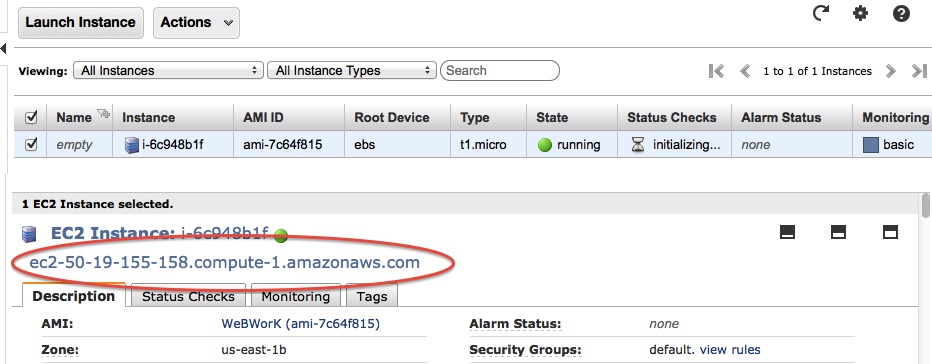The image size is (932, 364).
Task: Toggle the select-all checkbox in table header
Action: click(x=31, y=118)
